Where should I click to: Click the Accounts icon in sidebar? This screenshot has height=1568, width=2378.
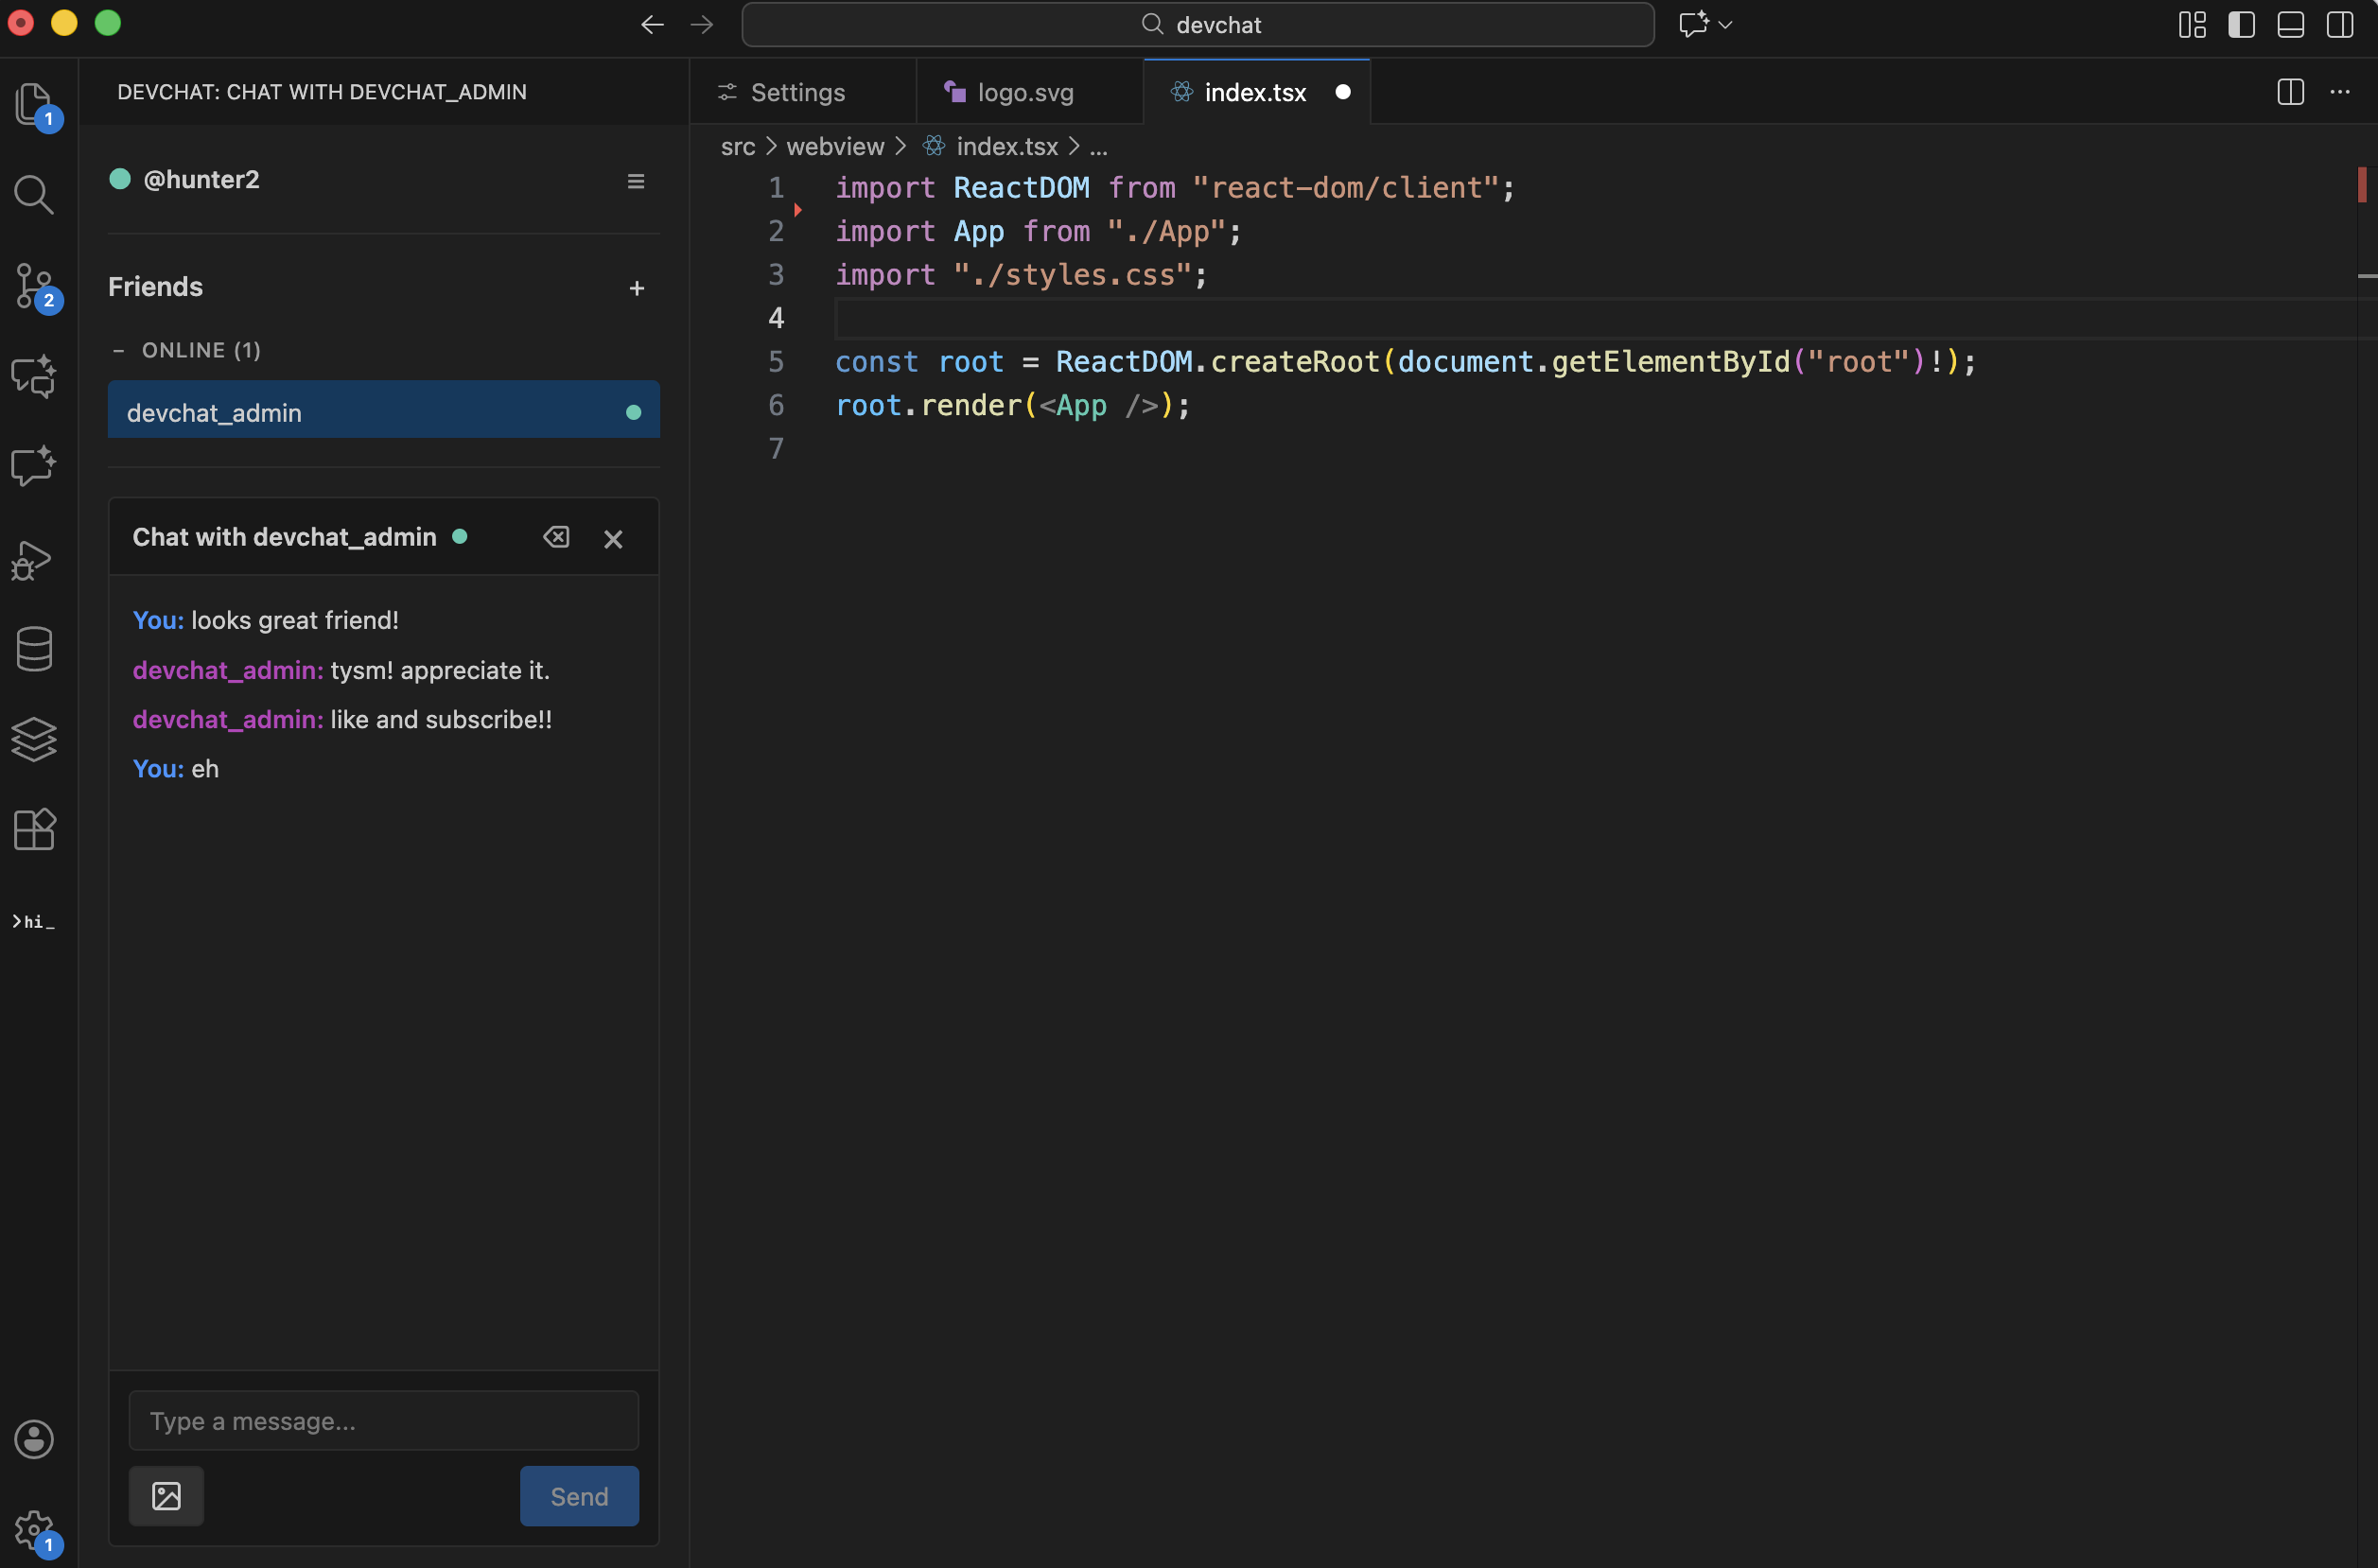coord(35,1438)
